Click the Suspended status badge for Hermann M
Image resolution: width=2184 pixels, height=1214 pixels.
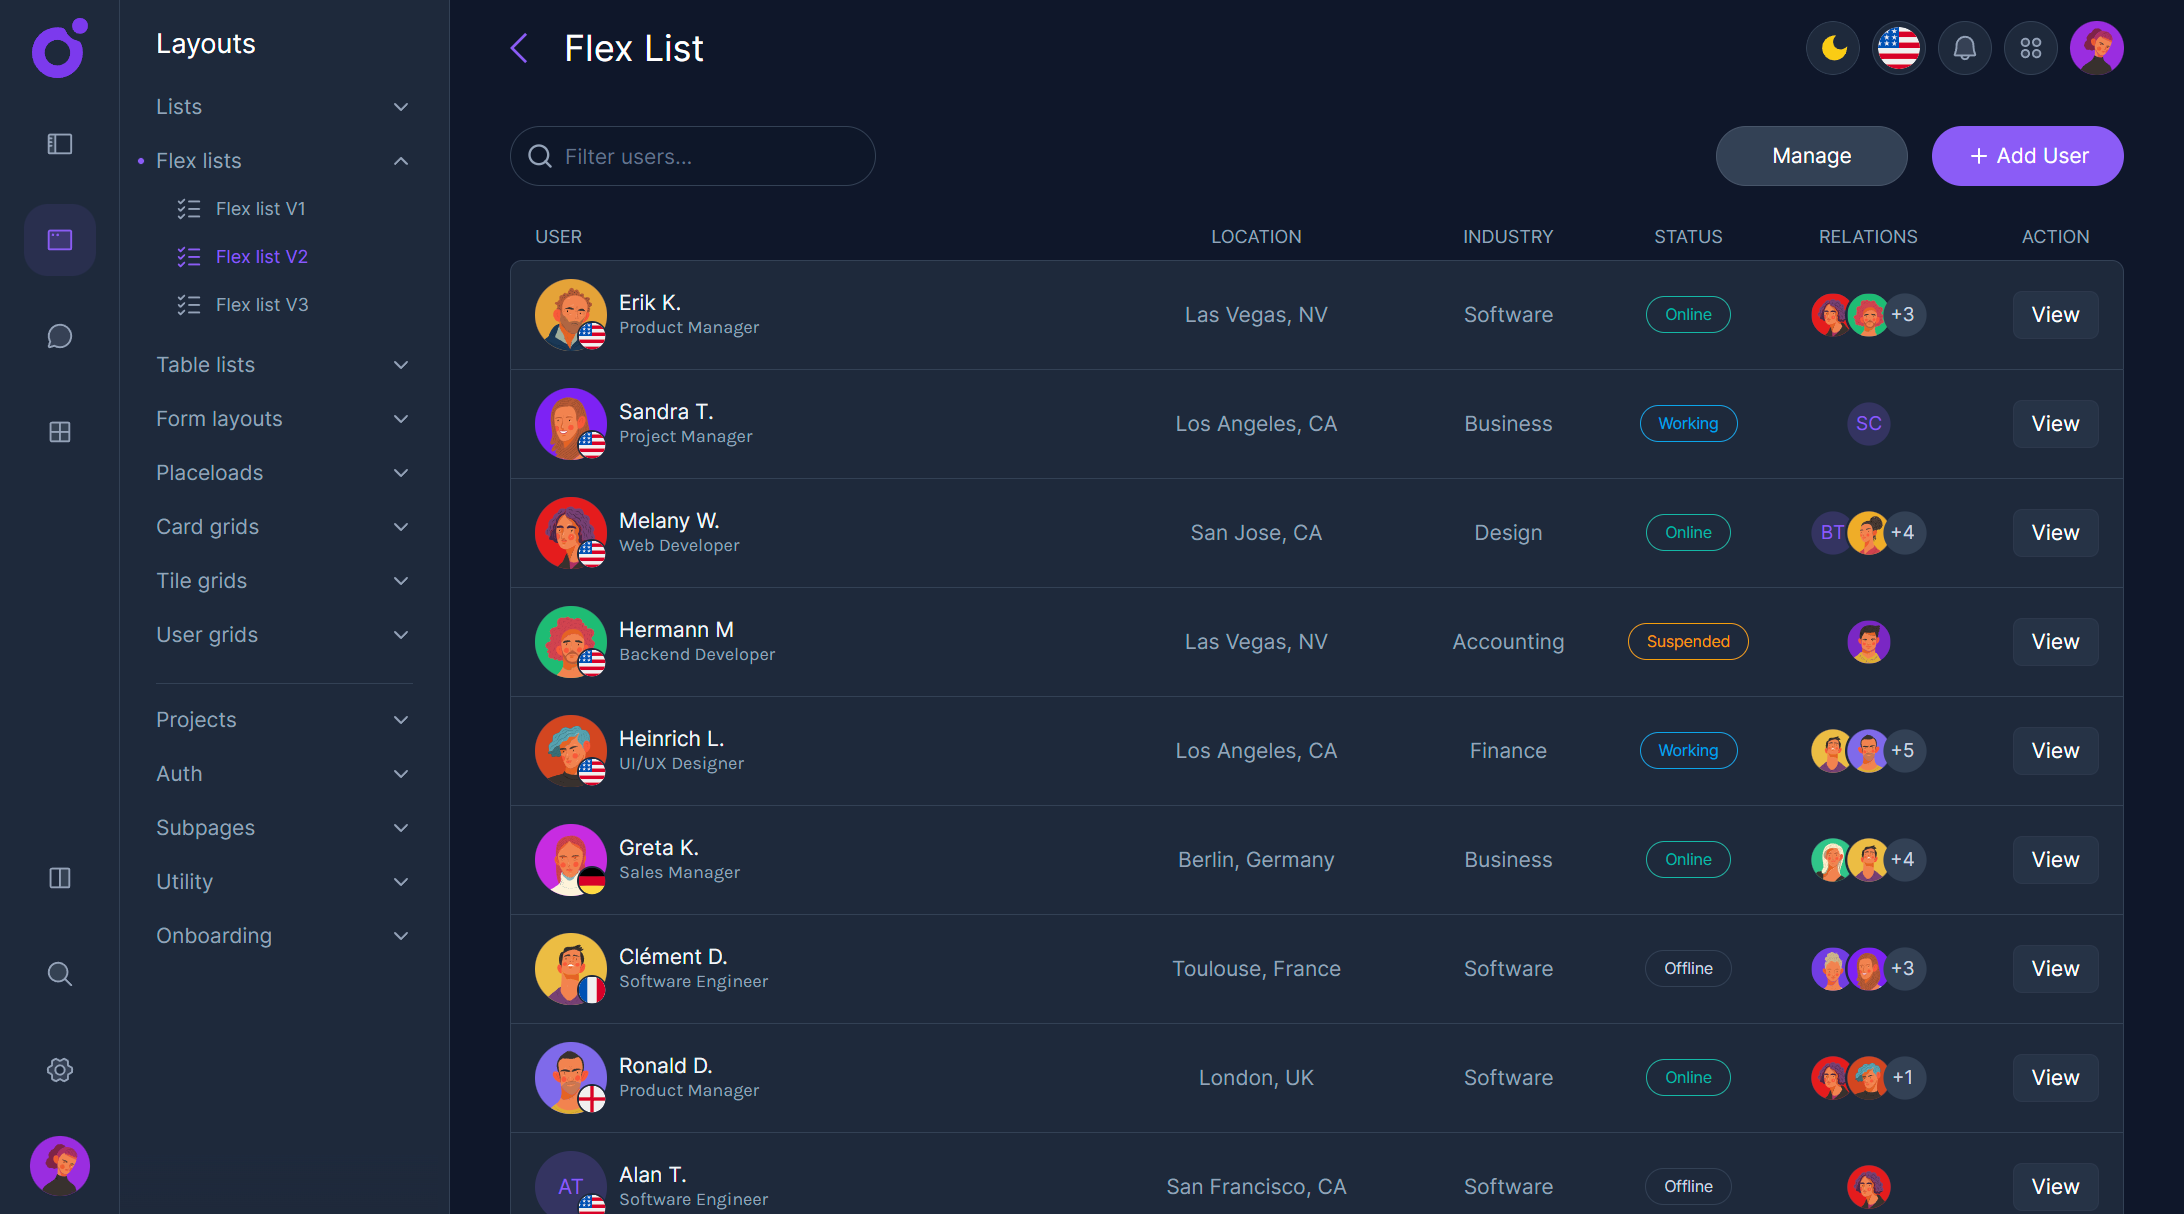pyautogui.click(x=1688, y=641)
